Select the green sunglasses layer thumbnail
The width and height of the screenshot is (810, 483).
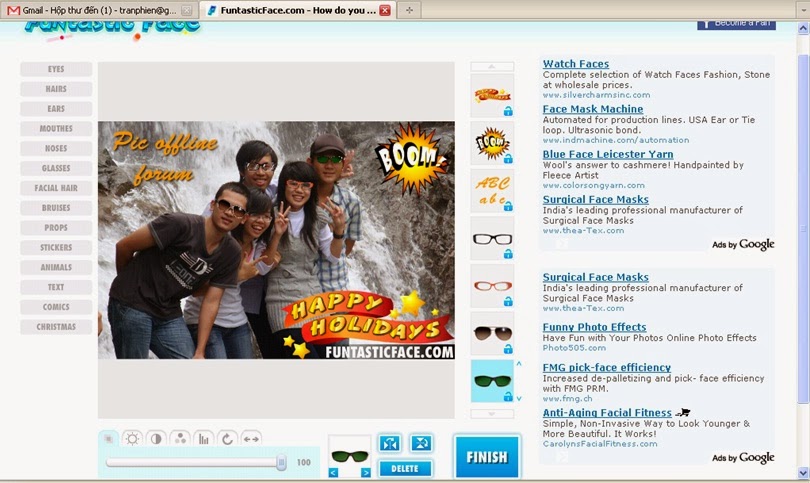492,381
